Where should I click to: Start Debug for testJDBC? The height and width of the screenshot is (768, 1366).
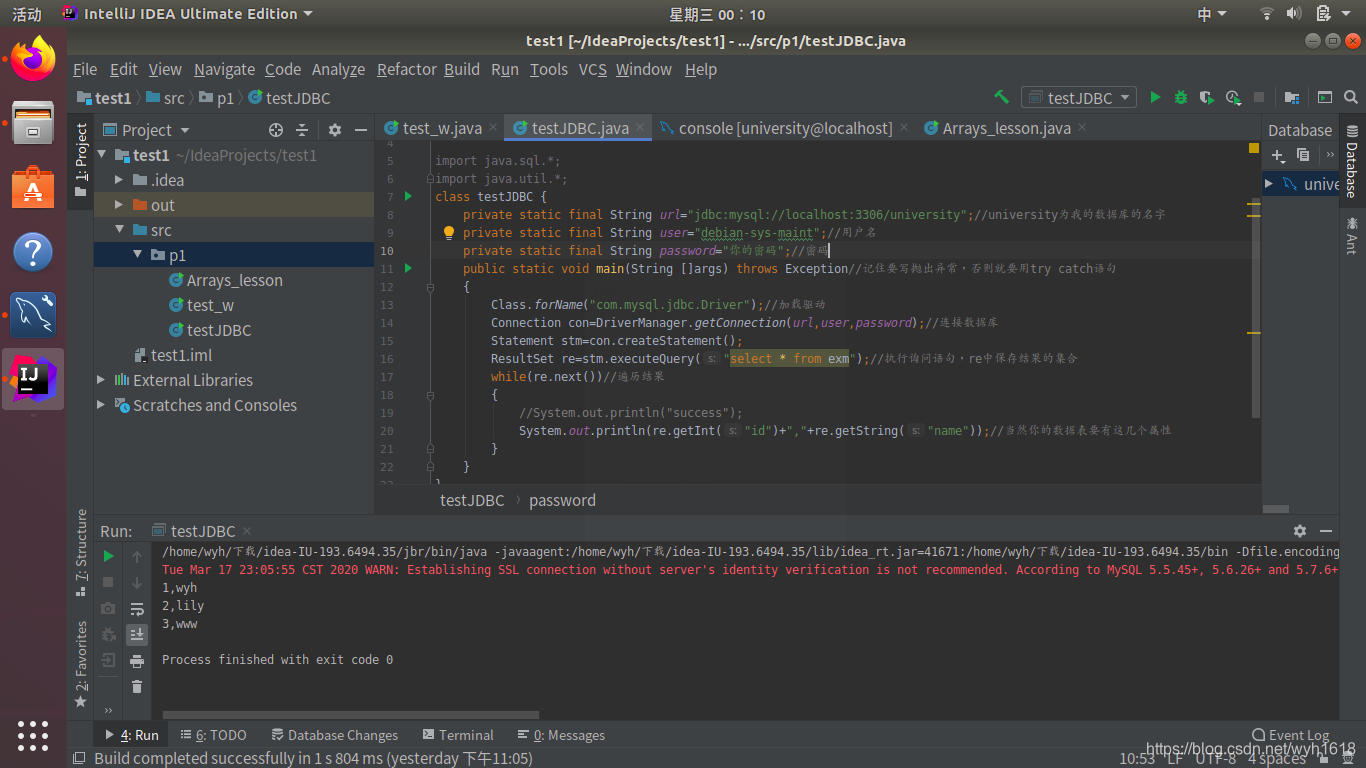click(x=1181, y=97)
